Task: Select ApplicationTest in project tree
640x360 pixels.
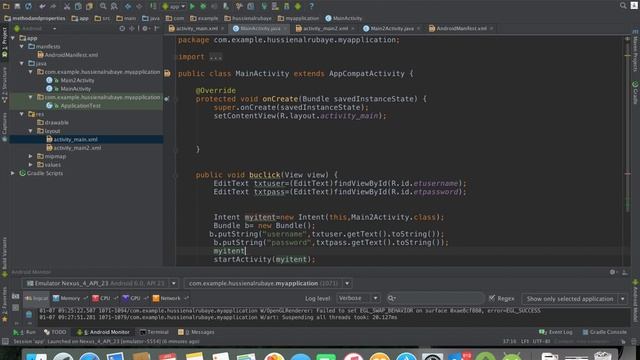Action: click(x=80, y=106)
